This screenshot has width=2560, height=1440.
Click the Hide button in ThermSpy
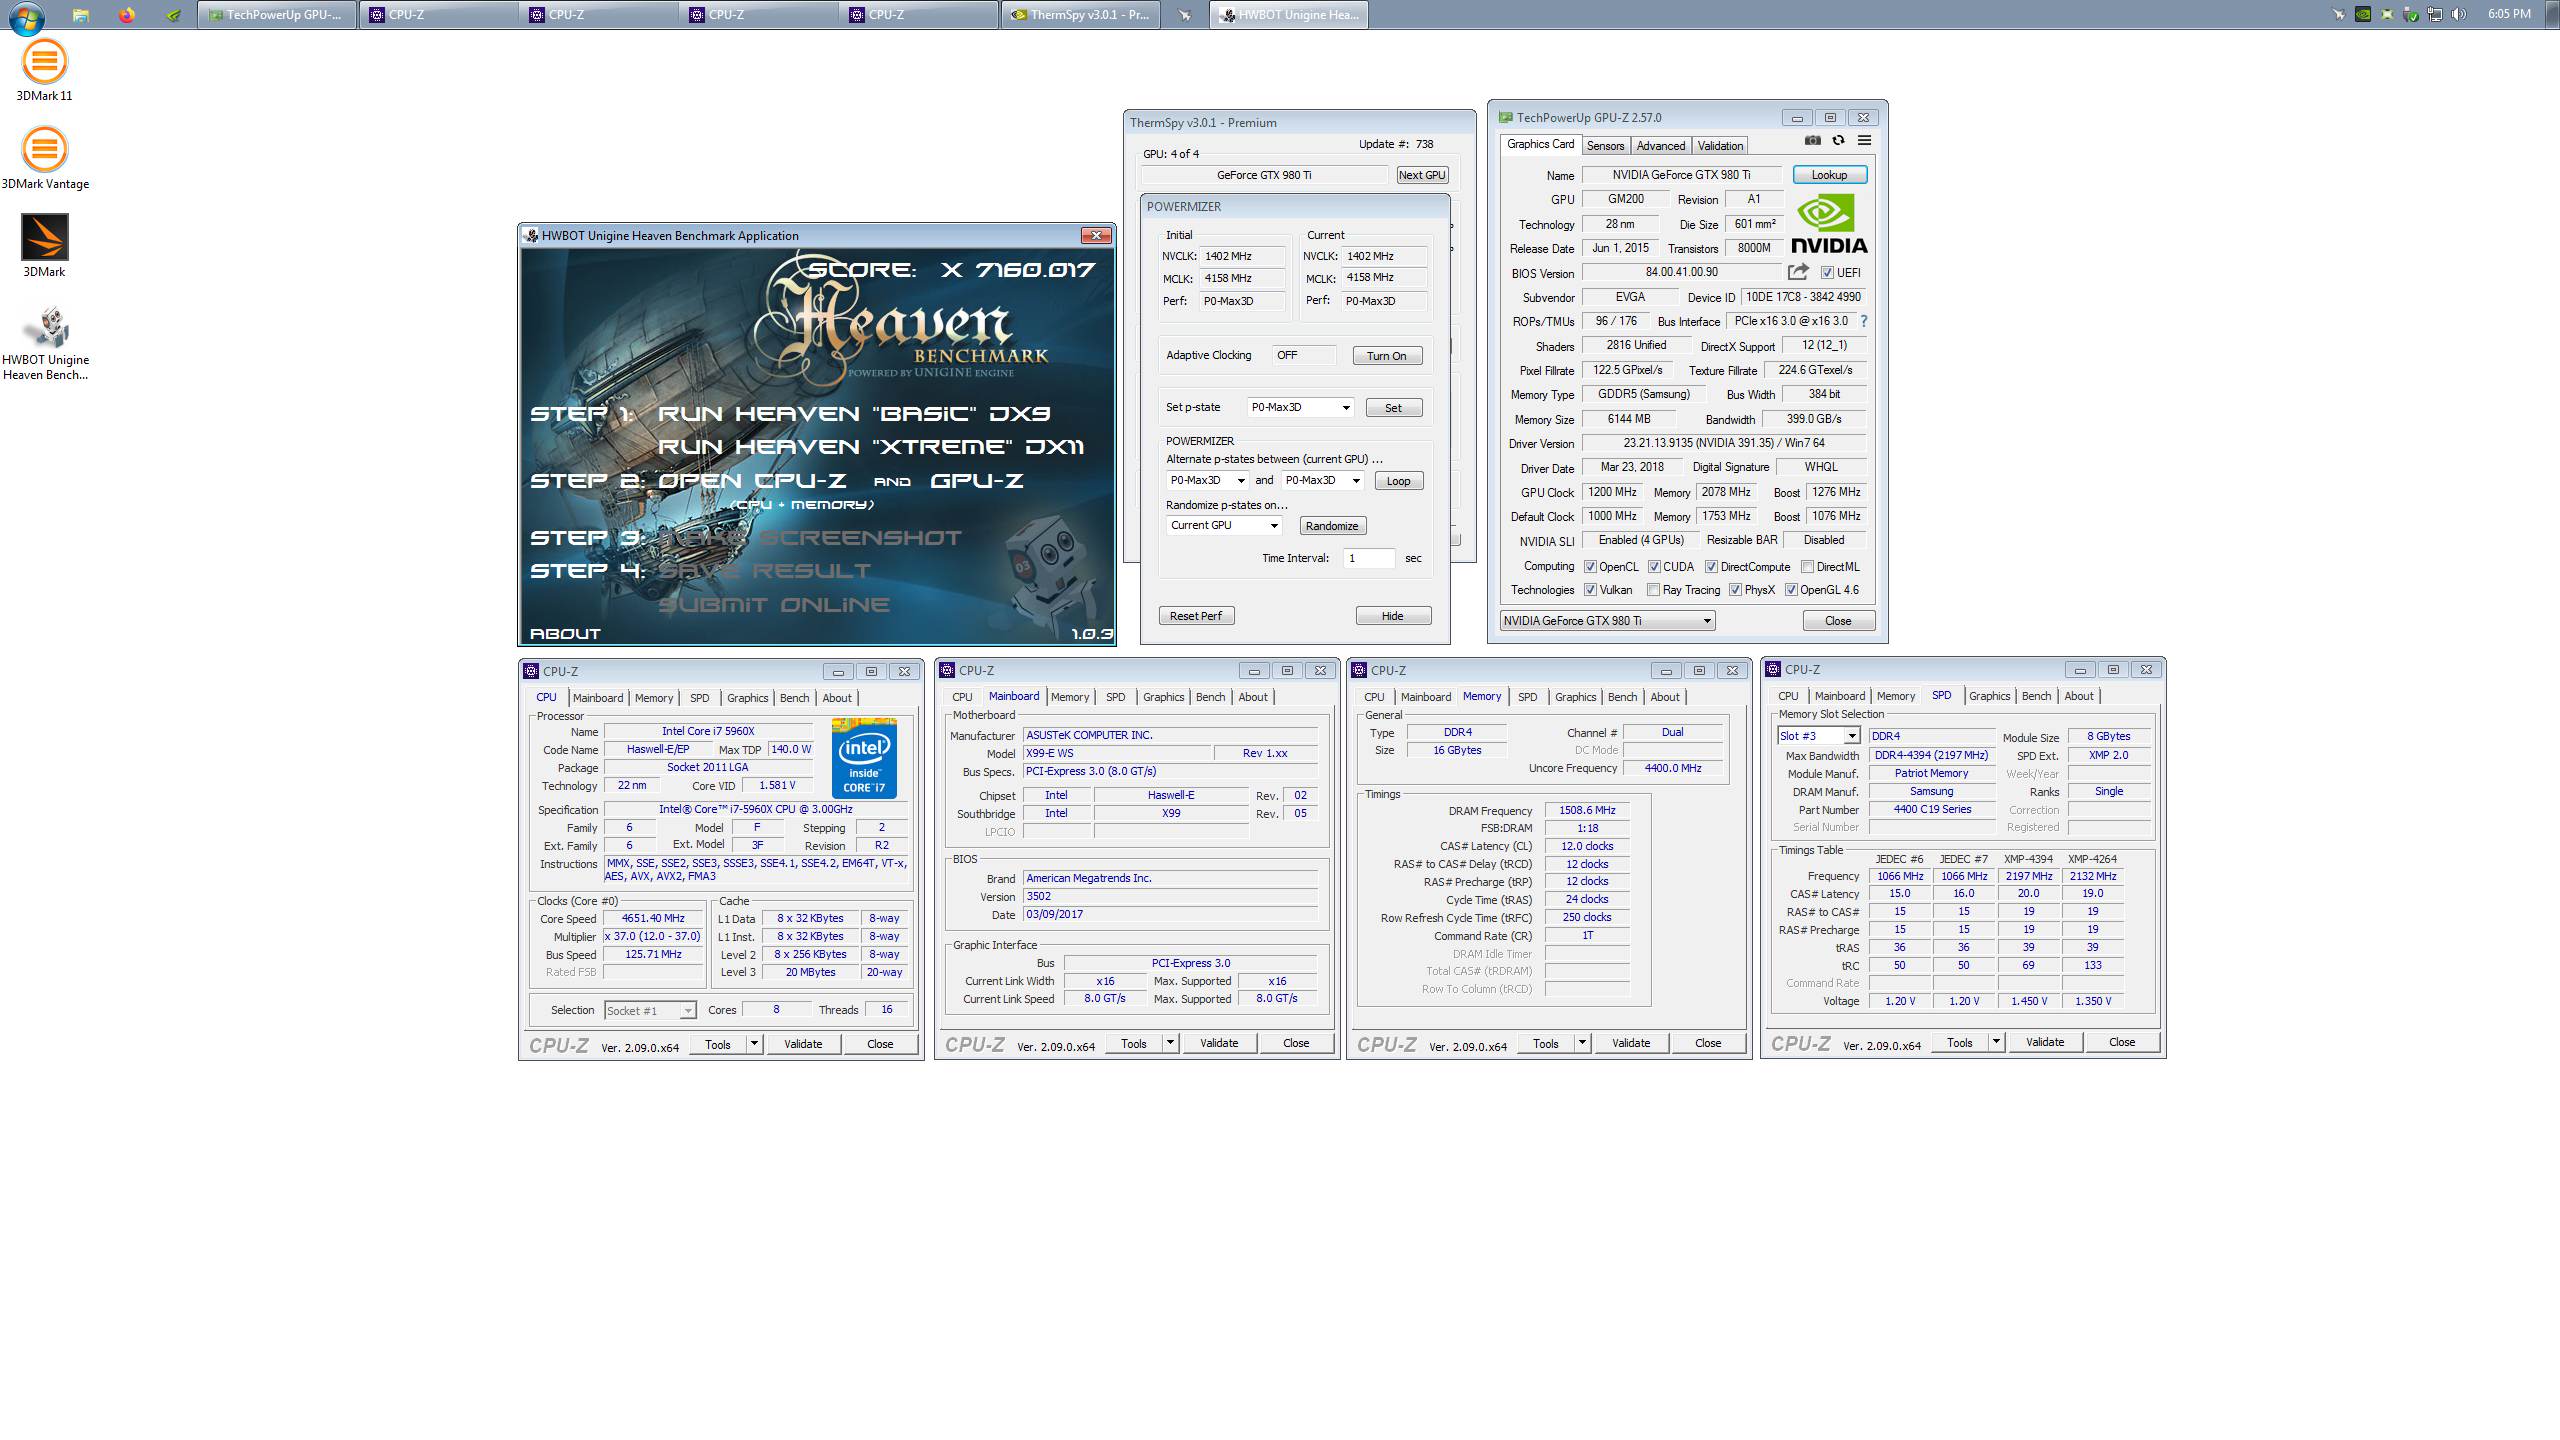[x=1393, y=616]
